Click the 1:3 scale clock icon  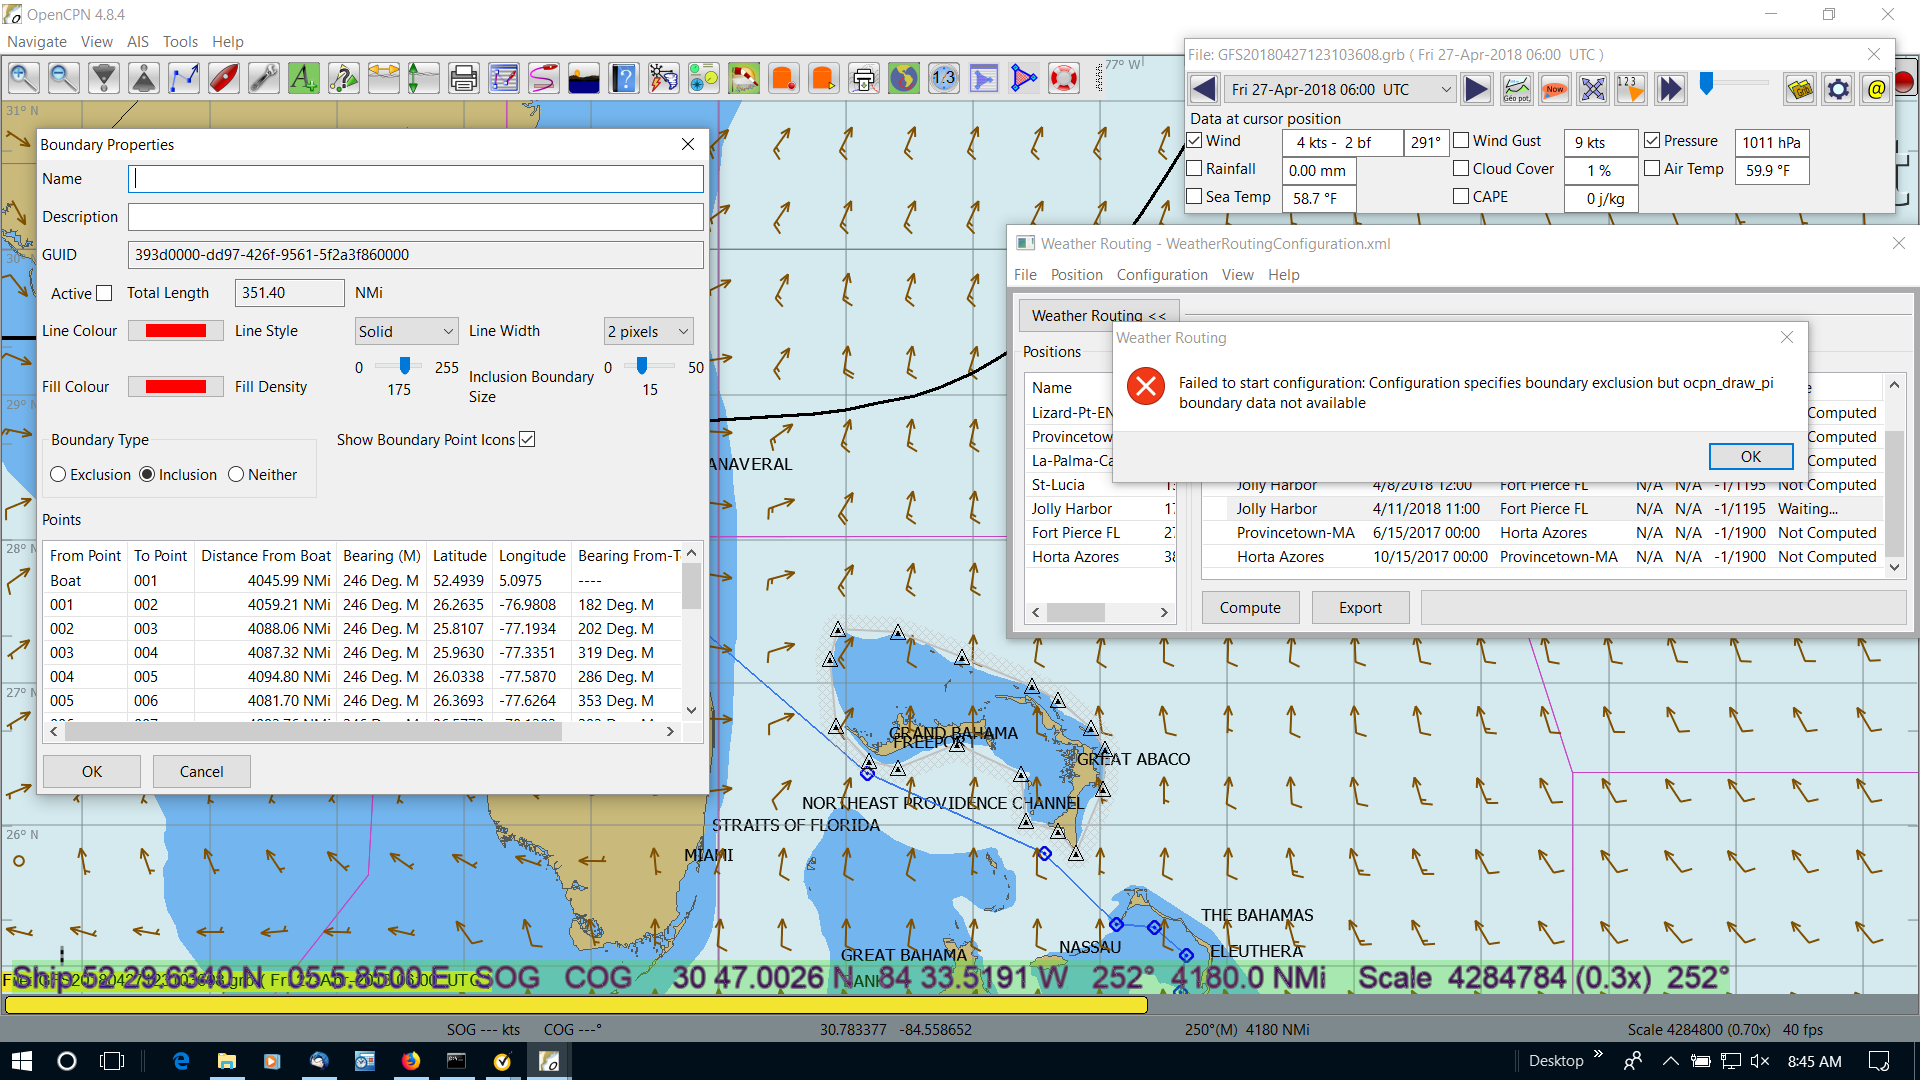coord(944,77)
